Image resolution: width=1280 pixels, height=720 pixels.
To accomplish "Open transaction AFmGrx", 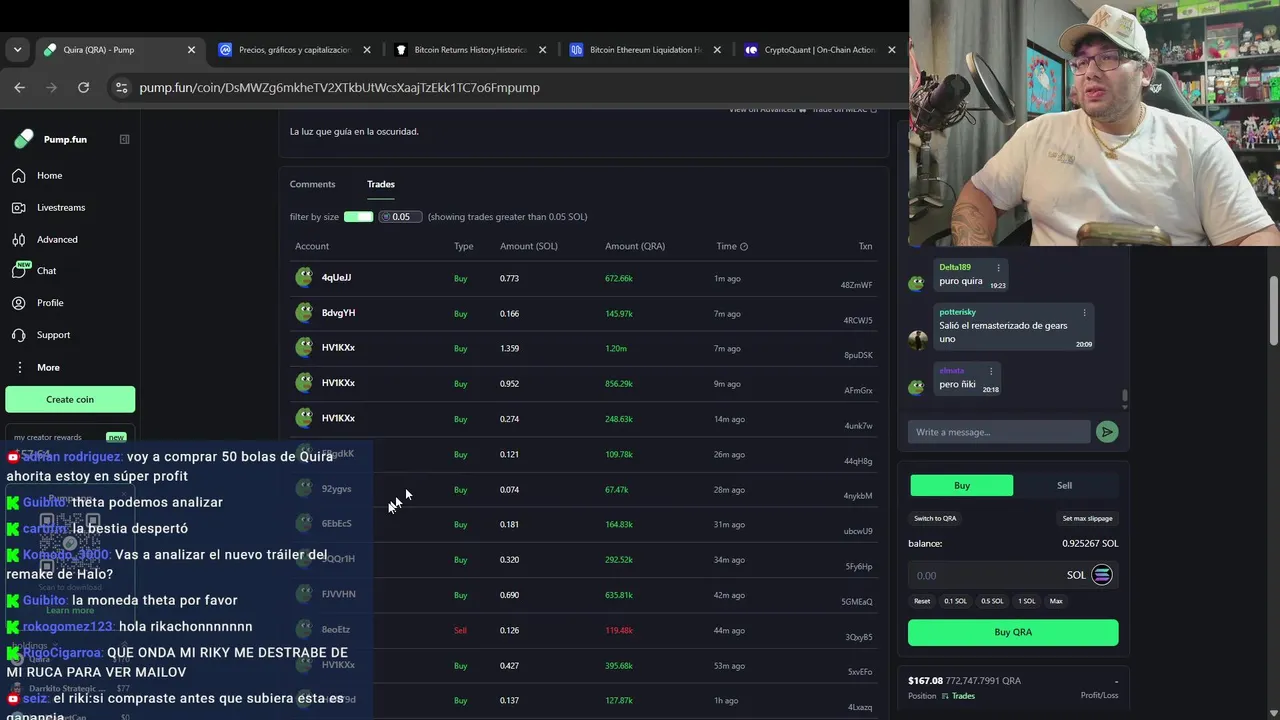I will point(858,391).
